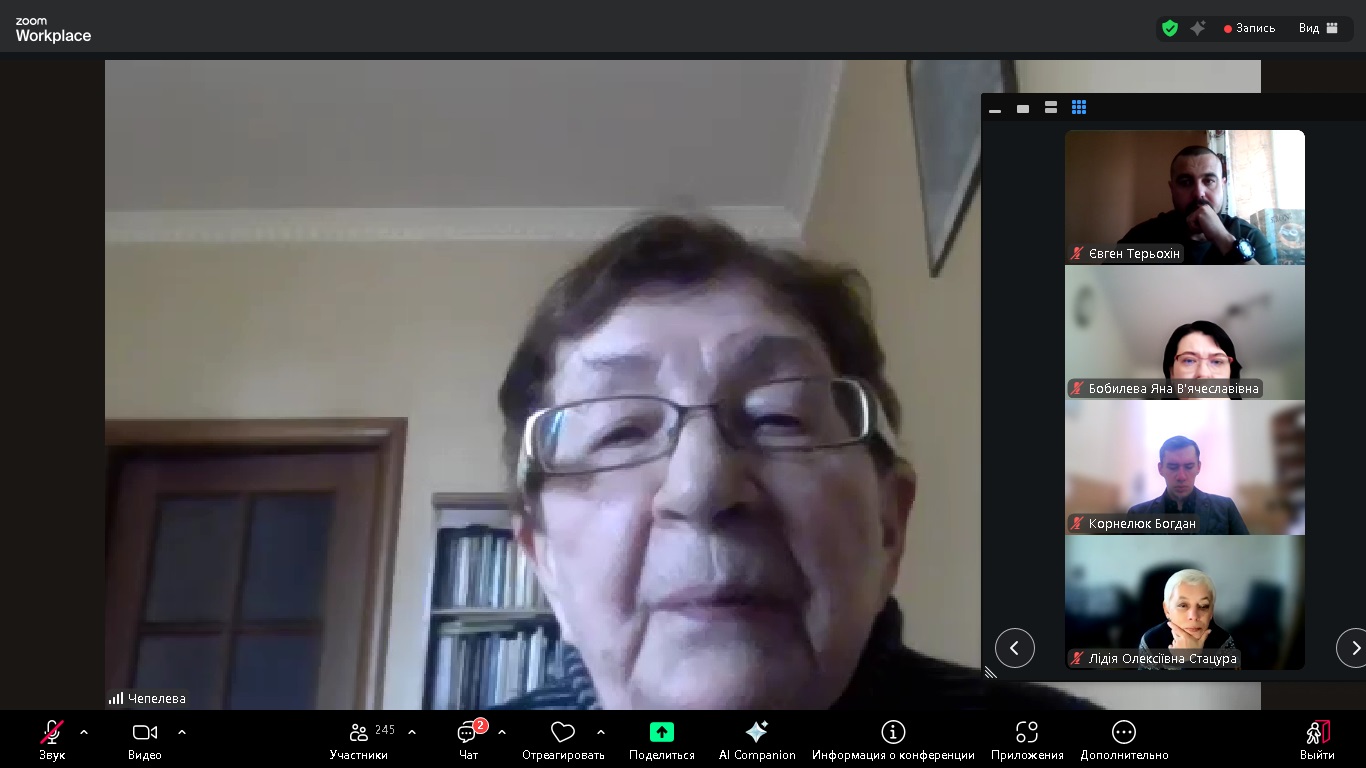Click the Запись recording indicator

tap(1249, 28)
